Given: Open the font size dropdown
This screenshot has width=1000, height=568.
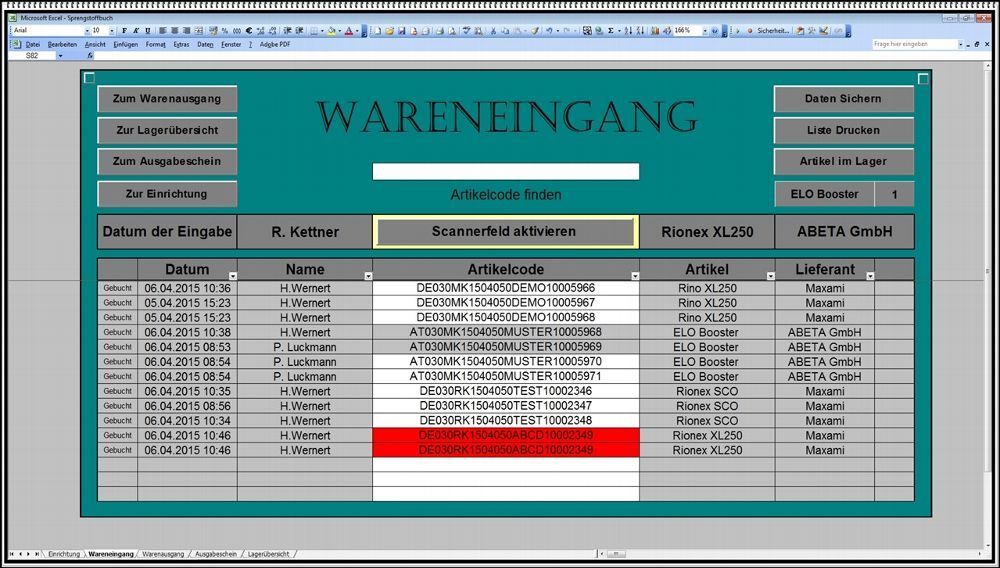Looking at the screenshot, I should 111,31.
